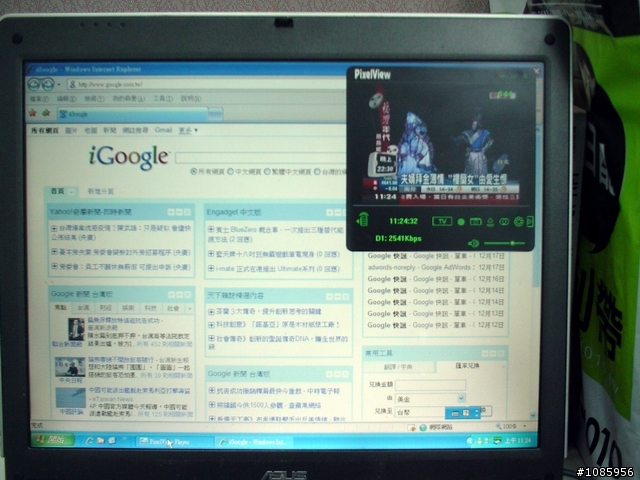Viewport: 640px width, 480px height.
Task: Open iGoogle Windows Internet Explorer taskbar button
Action: [x=253, y=442]
